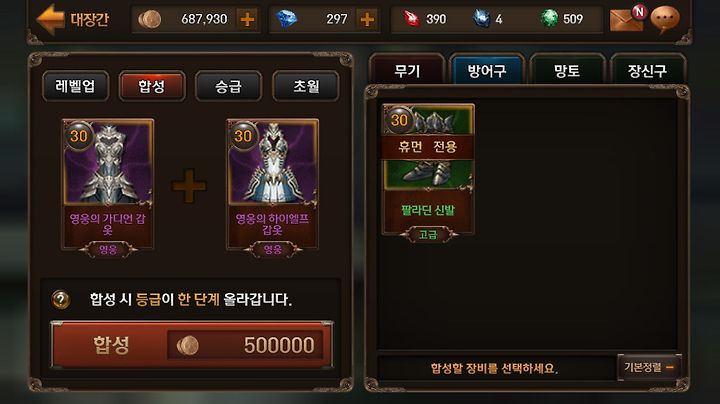
Task: Open the 장신구 category tab
Action: click(x=647, y=70)
